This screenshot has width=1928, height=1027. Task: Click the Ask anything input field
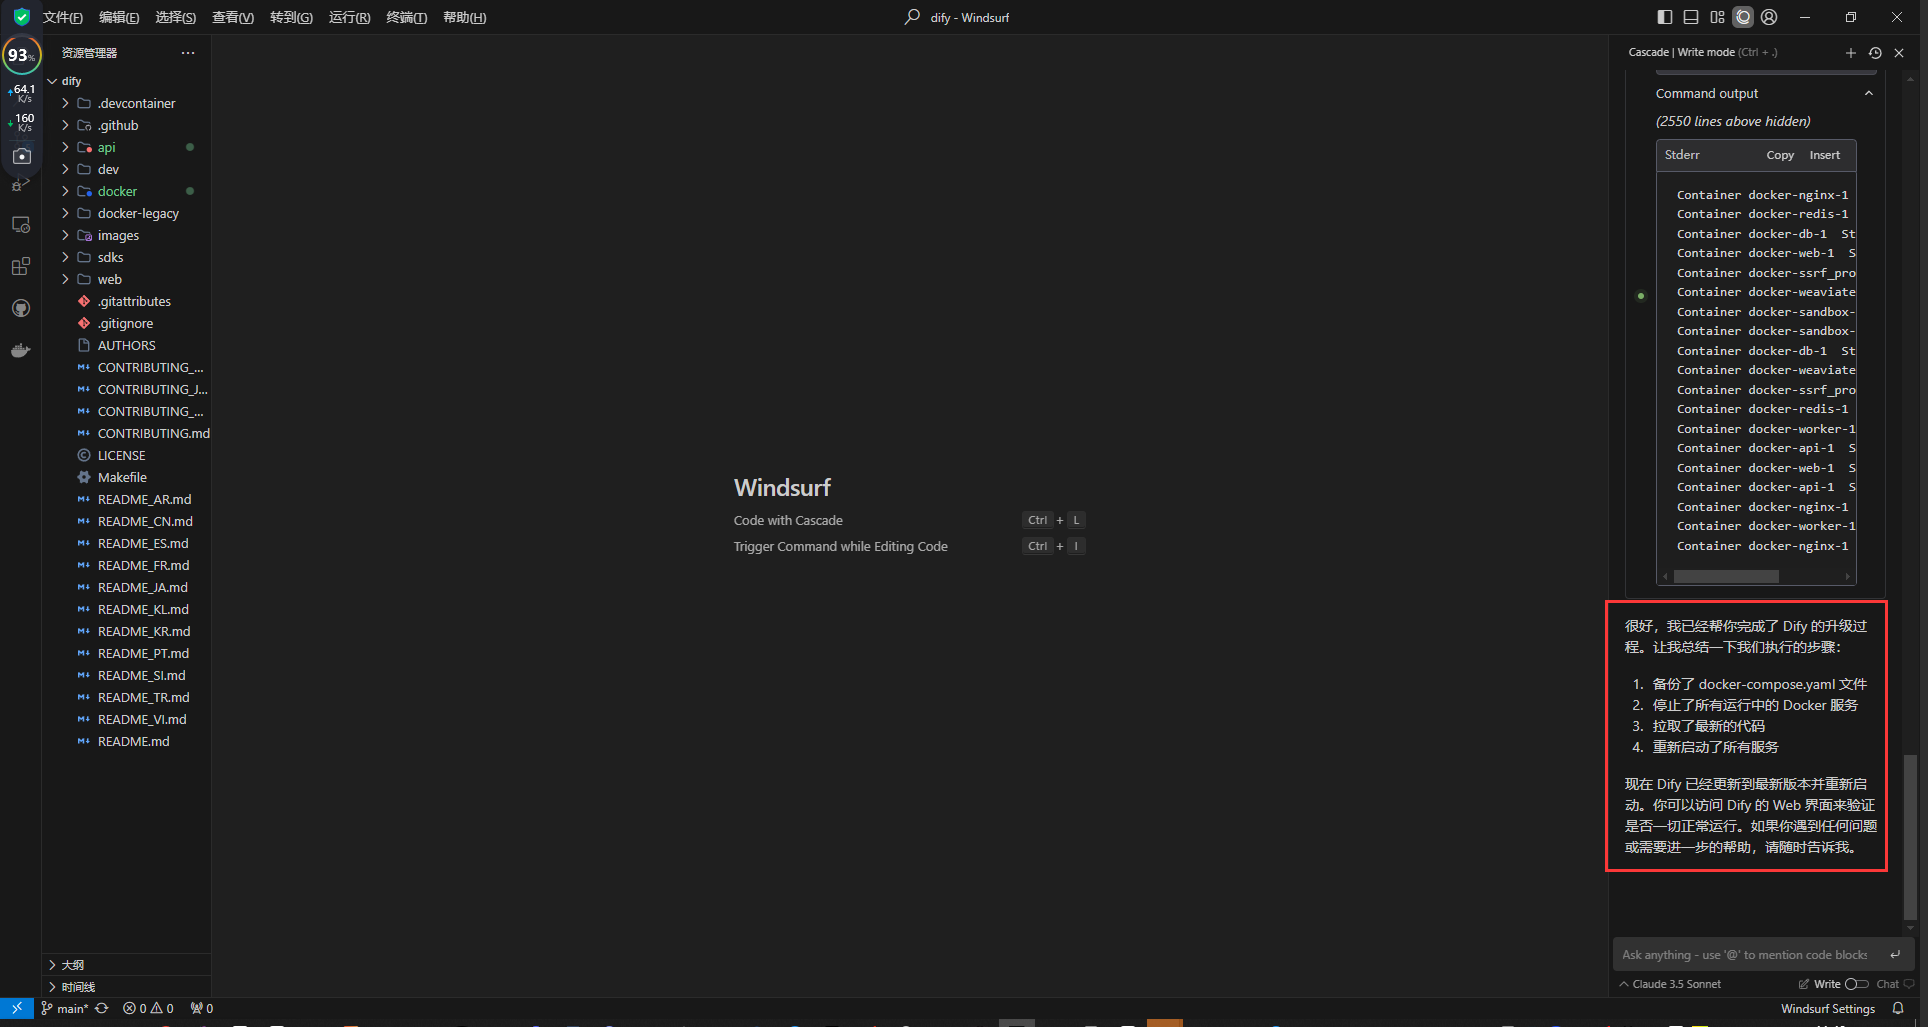click(x=1745, y=955)
